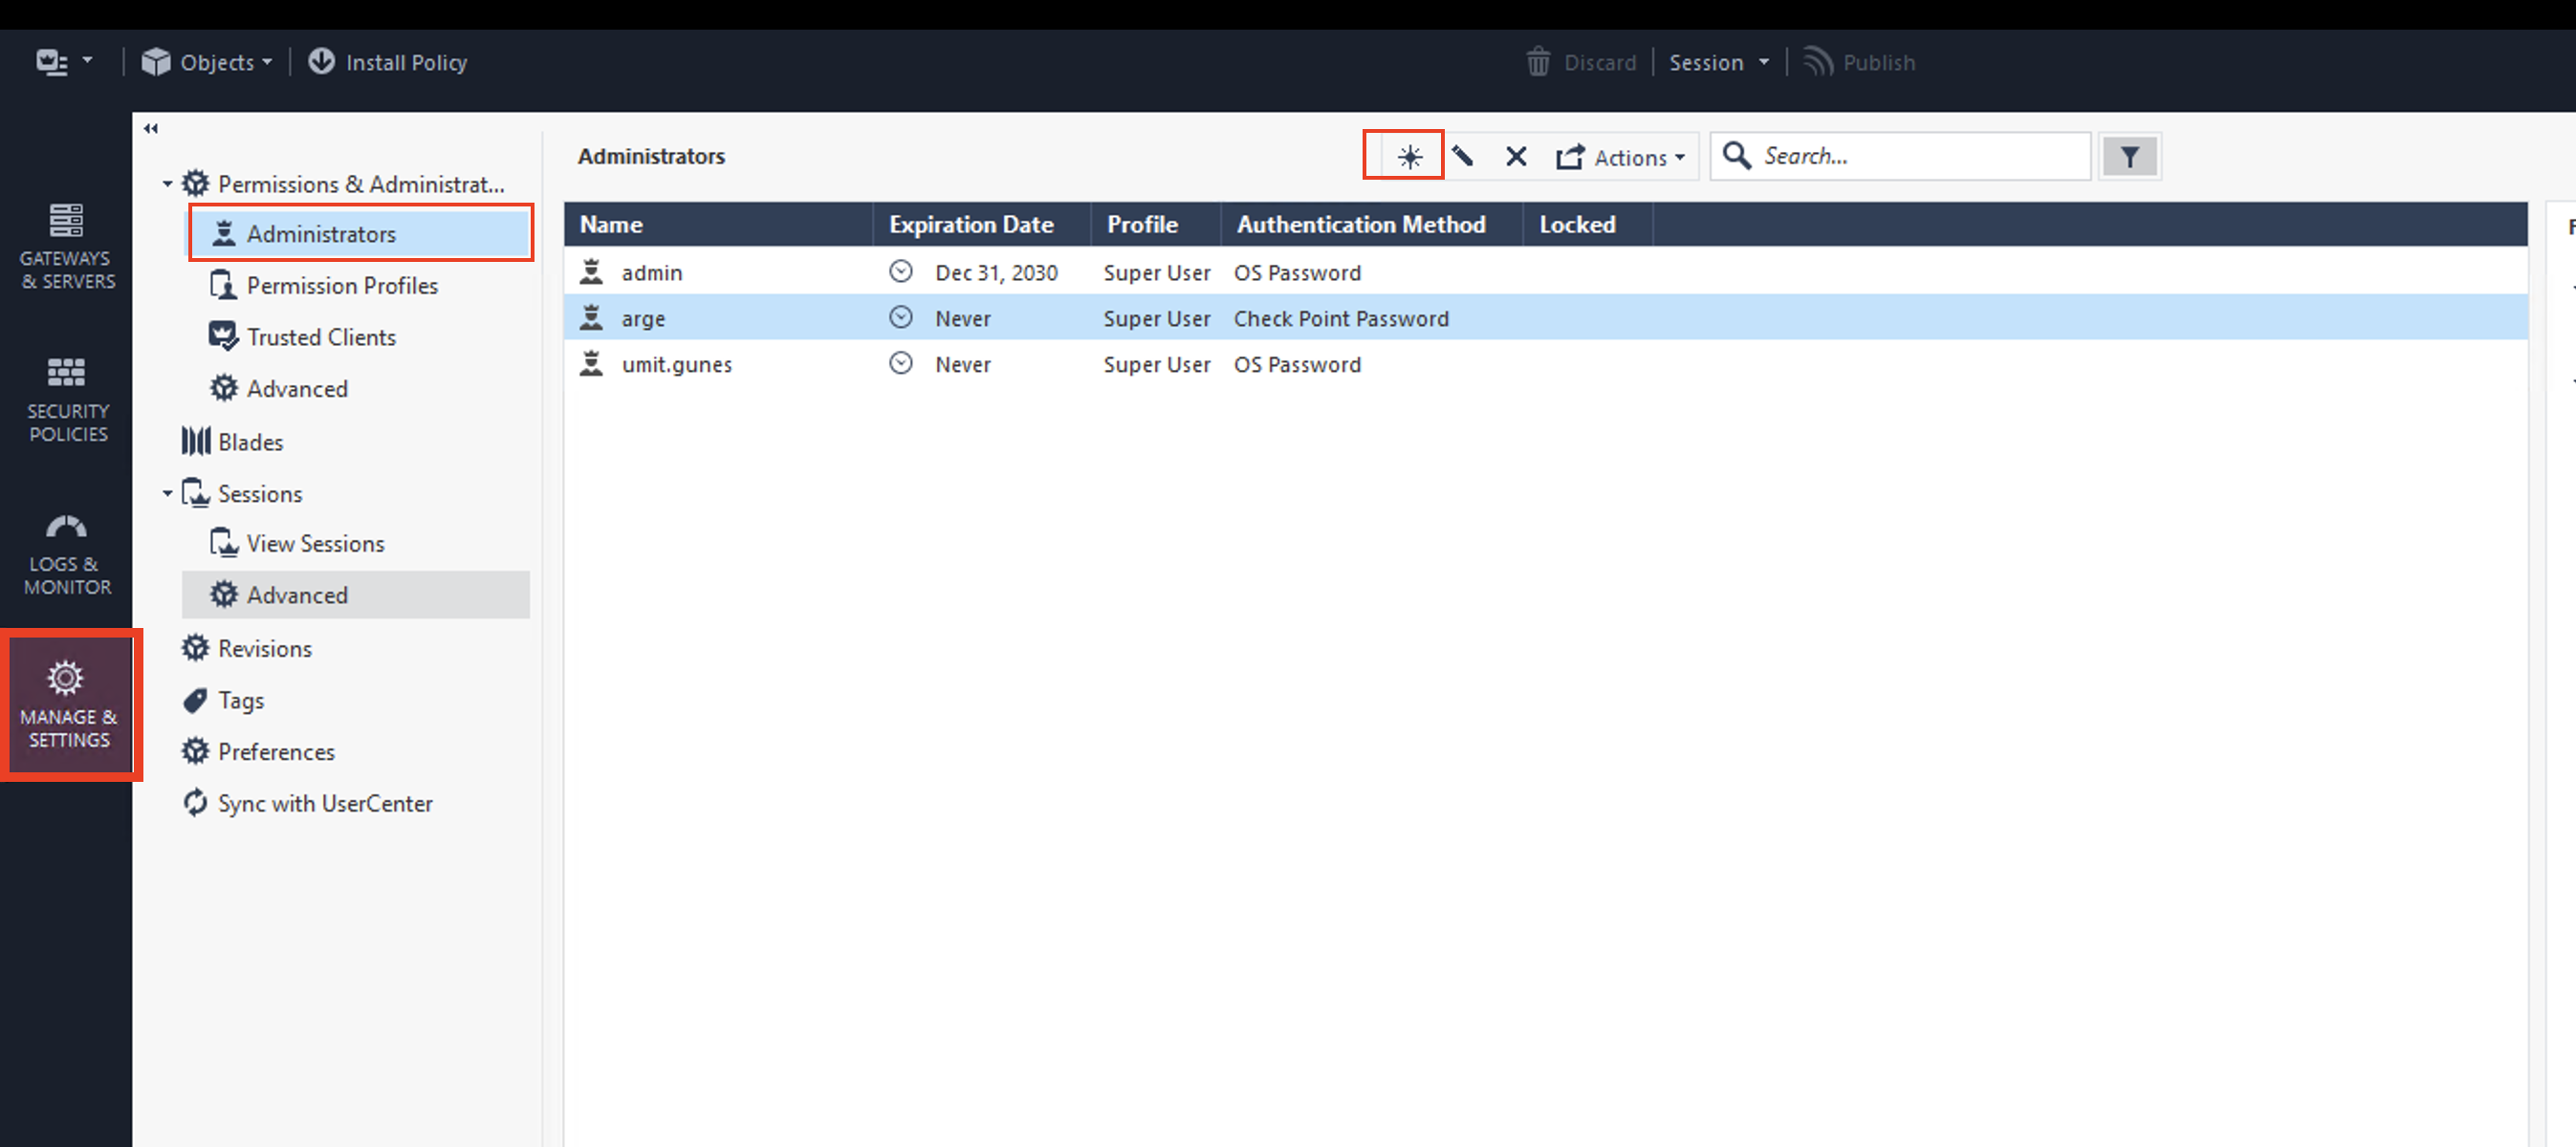Open Advanced under Permissions & Administrators
The height and width of the screenshot is (1147, 2576).
(279, 389)
